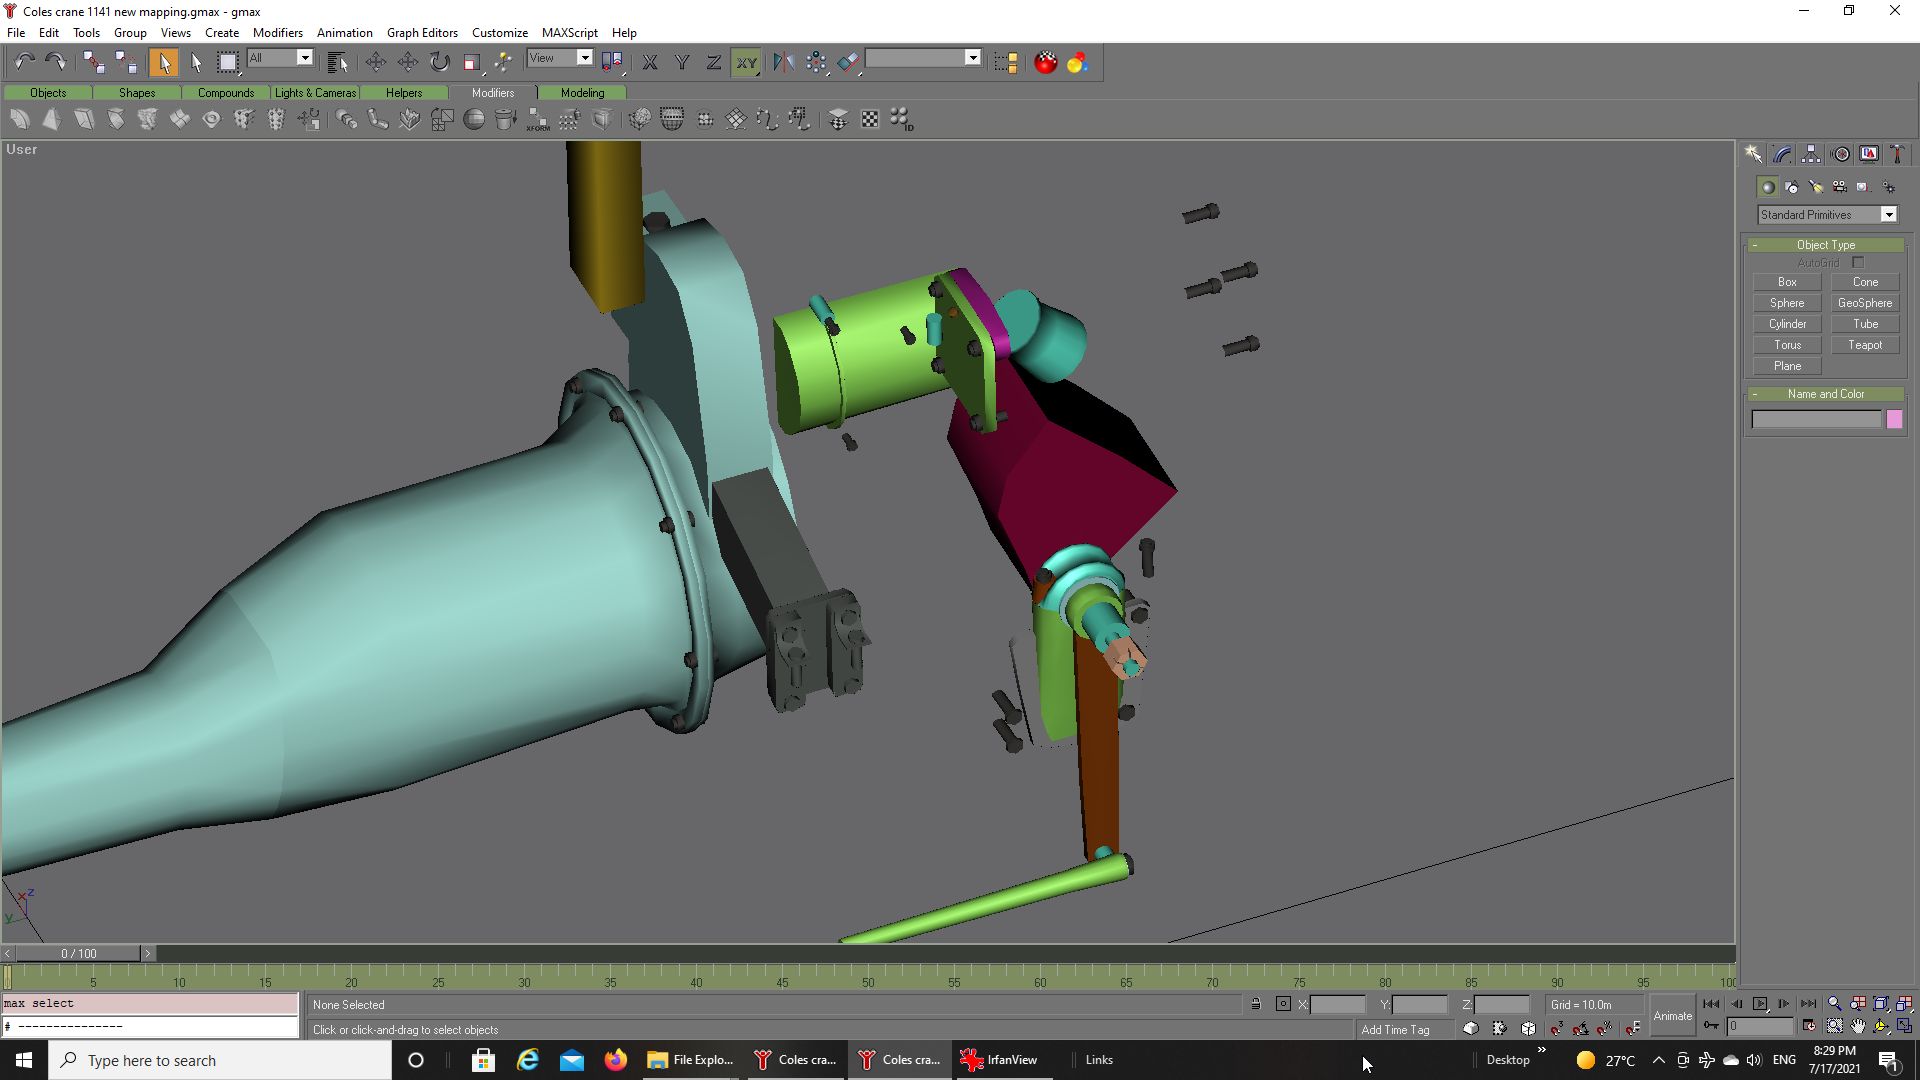Toggle the AutoGrid checkbox
The image size is (1920, 1080).
(1858, 263)
